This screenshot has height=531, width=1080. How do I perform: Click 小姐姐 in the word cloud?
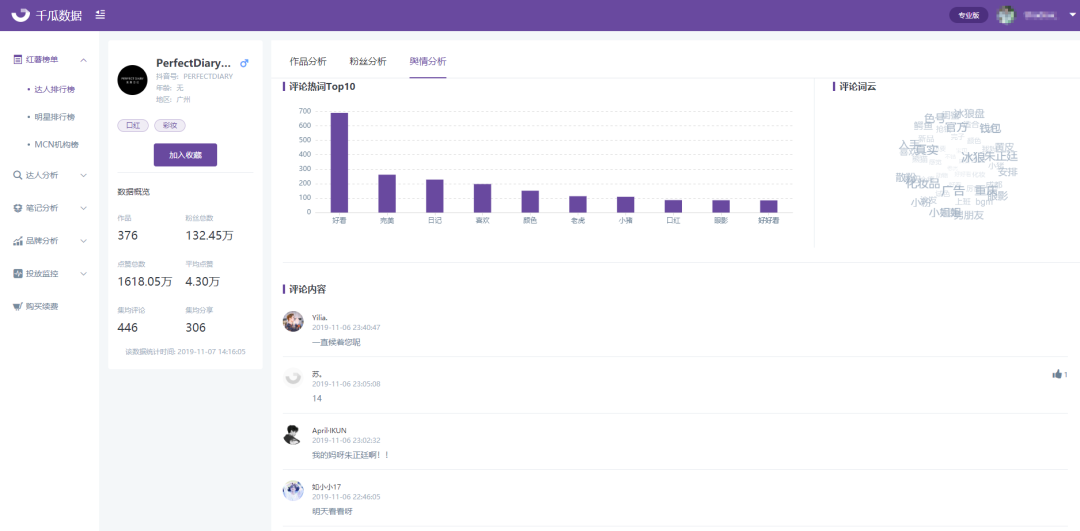[x=944, y=213]
